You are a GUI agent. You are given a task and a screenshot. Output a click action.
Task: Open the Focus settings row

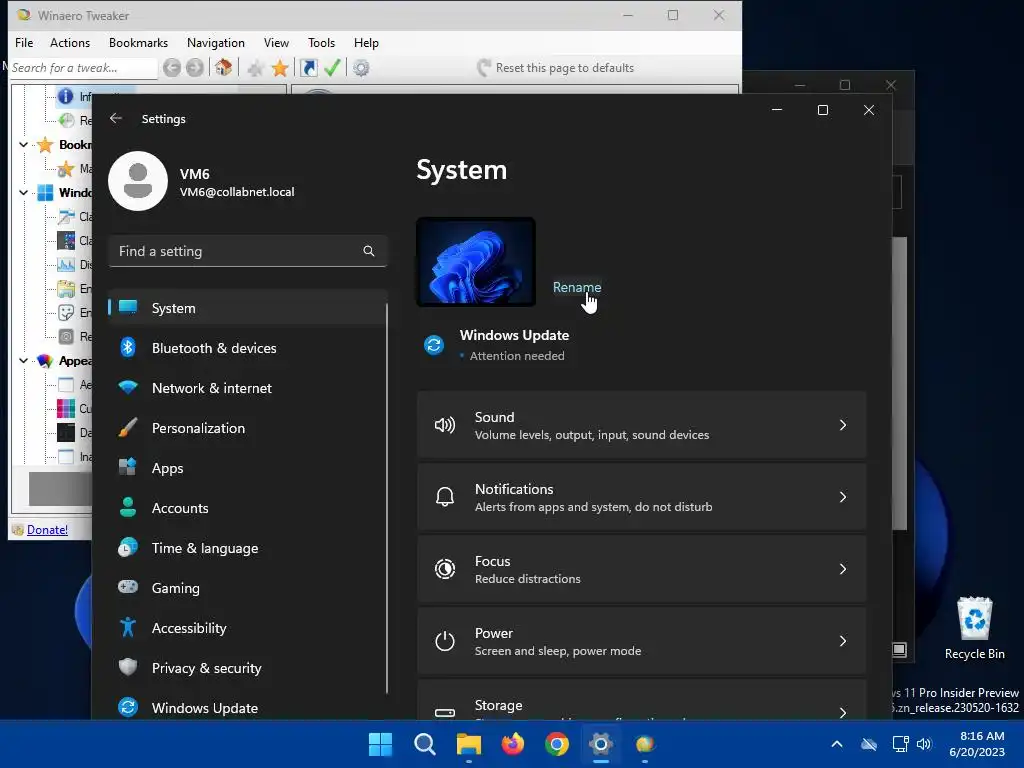(642, 569)
